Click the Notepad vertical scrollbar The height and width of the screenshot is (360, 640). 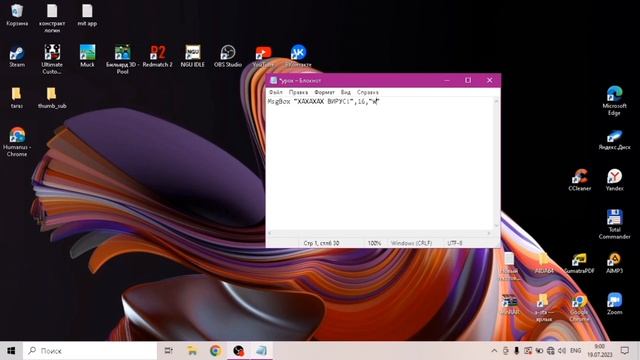(497, 163)
